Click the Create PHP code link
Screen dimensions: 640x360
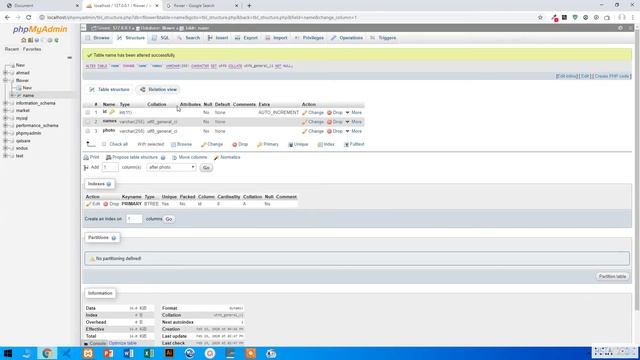[x=613, y=76]
